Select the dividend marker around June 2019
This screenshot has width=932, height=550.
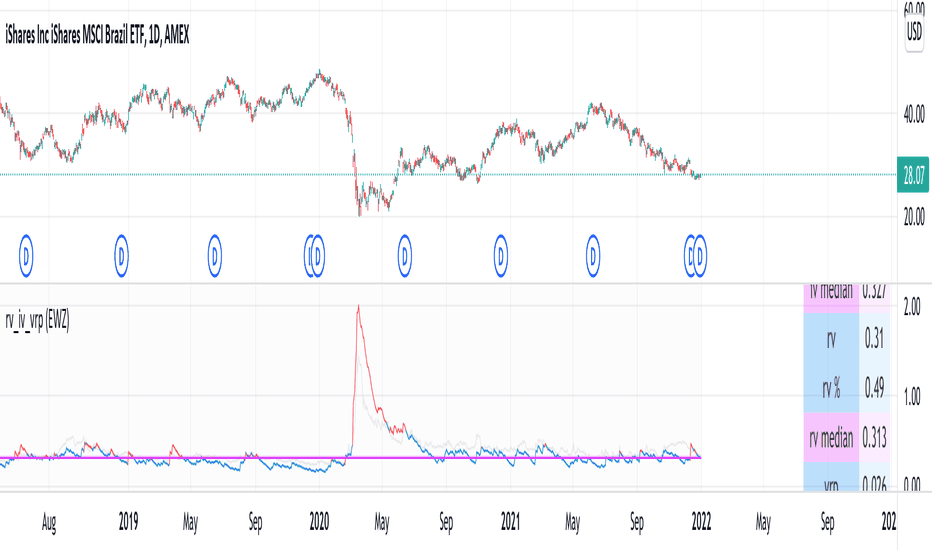215,256
